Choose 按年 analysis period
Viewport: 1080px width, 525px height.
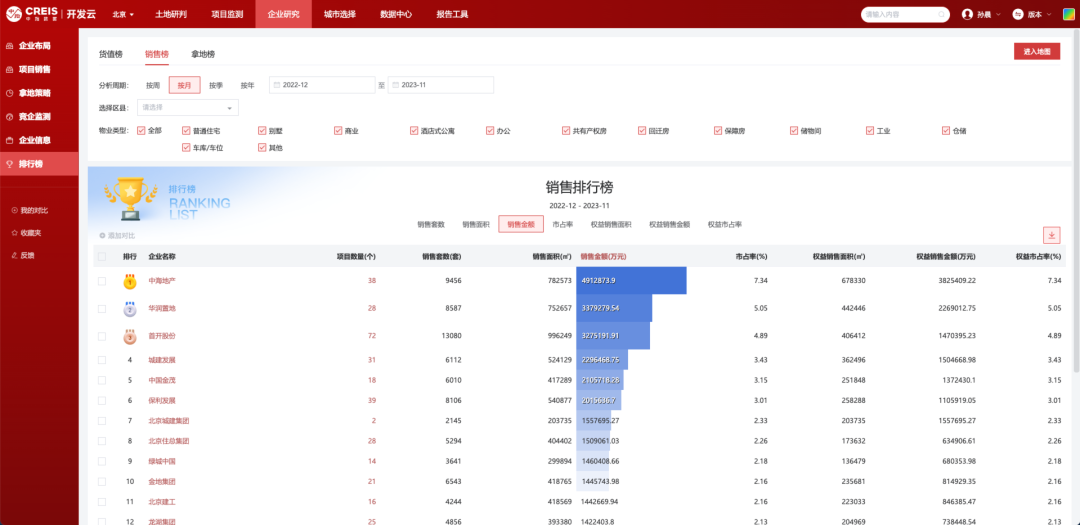pyautogui.click(x=247, y=85)
